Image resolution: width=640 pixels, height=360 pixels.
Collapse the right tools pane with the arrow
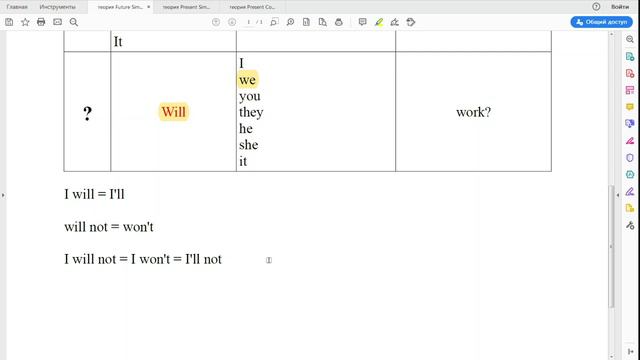coord(618,195)
